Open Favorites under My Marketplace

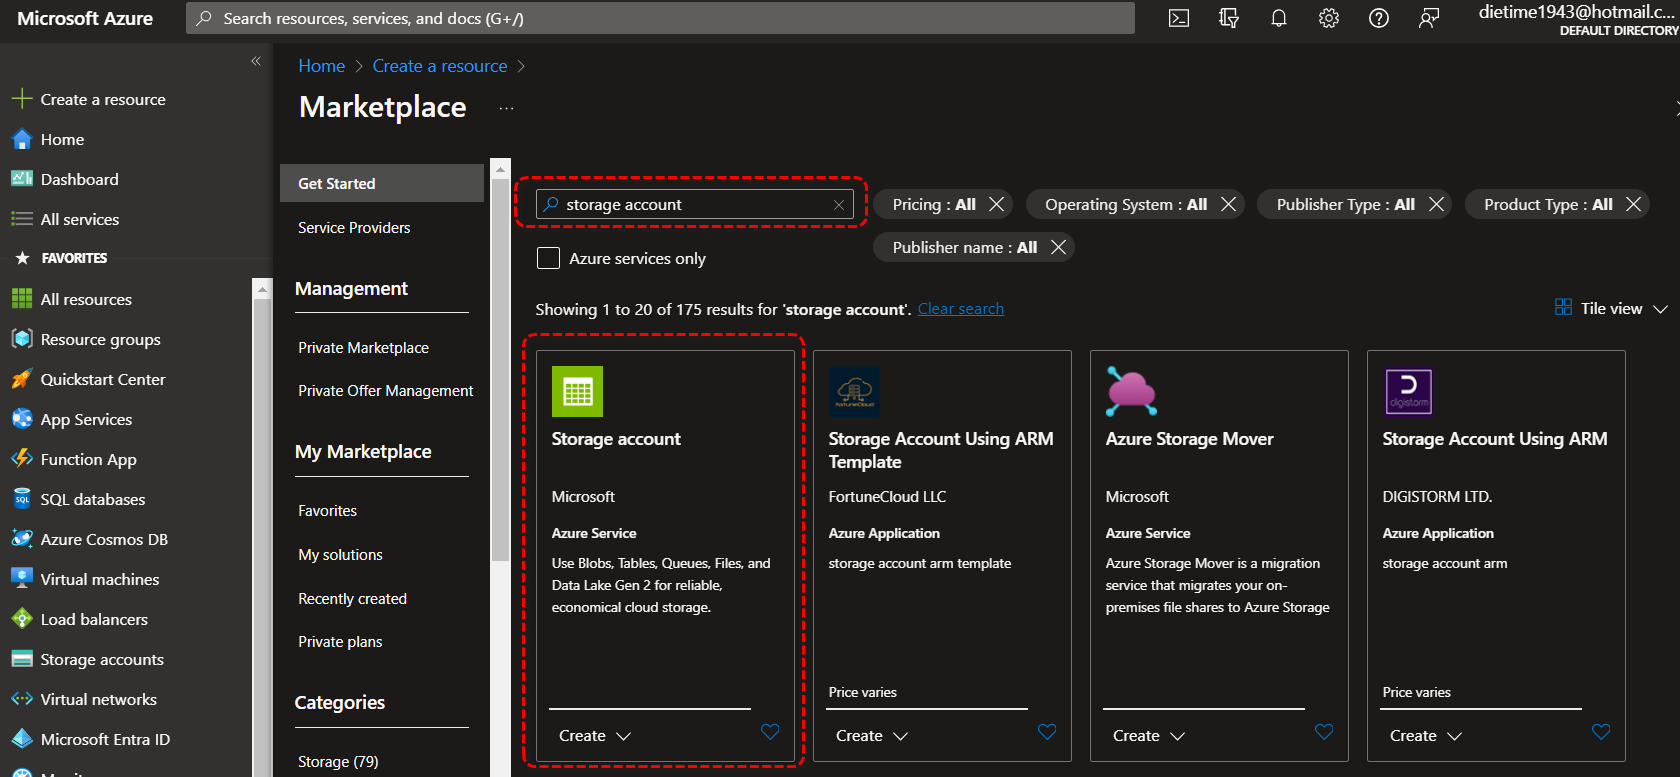coord(327,511)
